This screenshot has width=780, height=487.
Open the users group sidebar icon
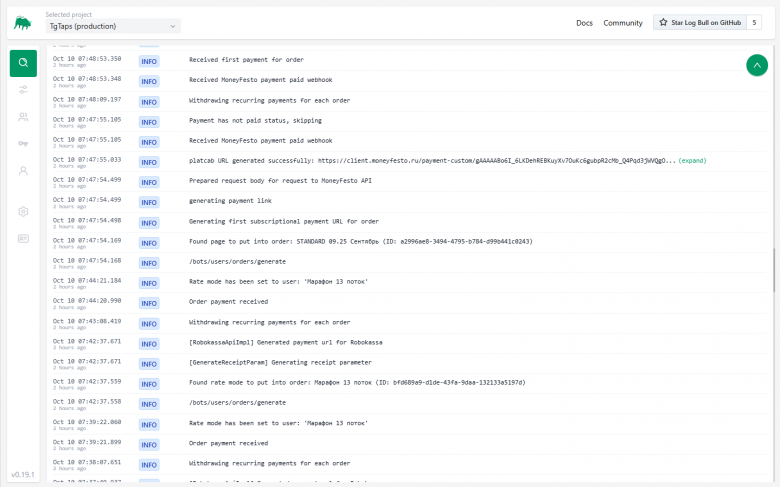point(23,117)
